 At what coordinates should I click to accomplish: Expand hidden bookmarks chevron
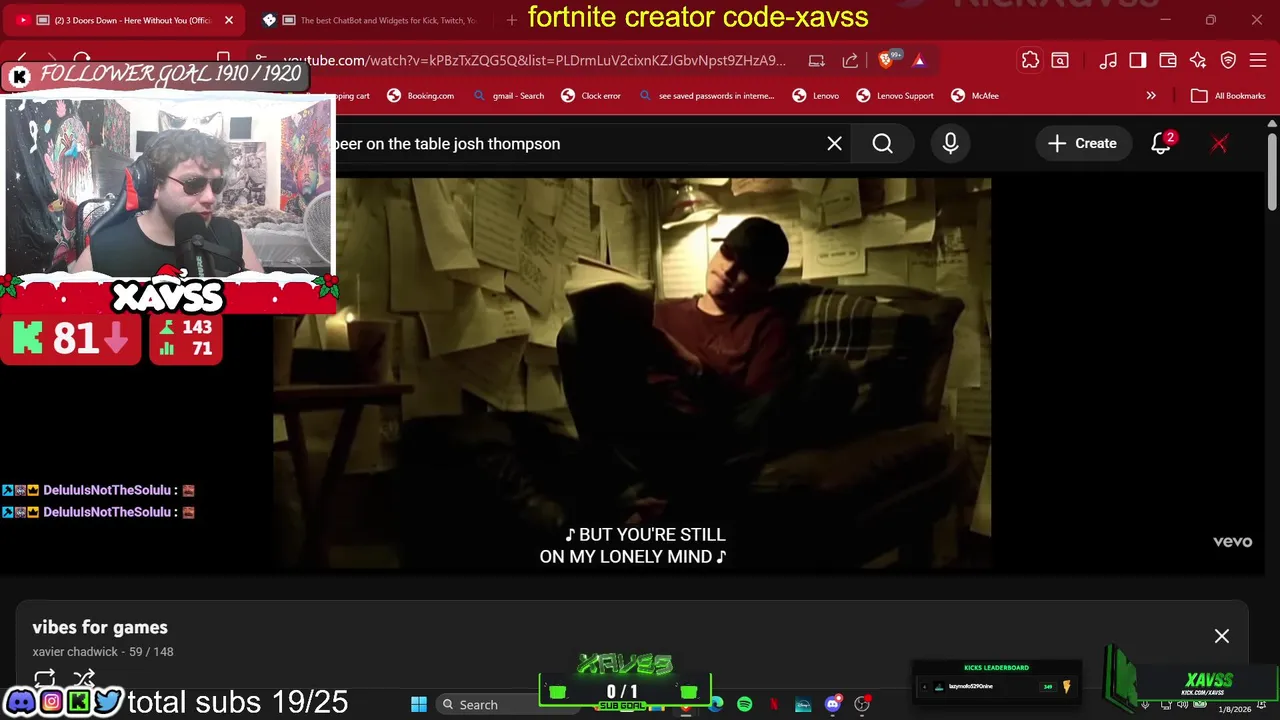(x=1151, y=96)
